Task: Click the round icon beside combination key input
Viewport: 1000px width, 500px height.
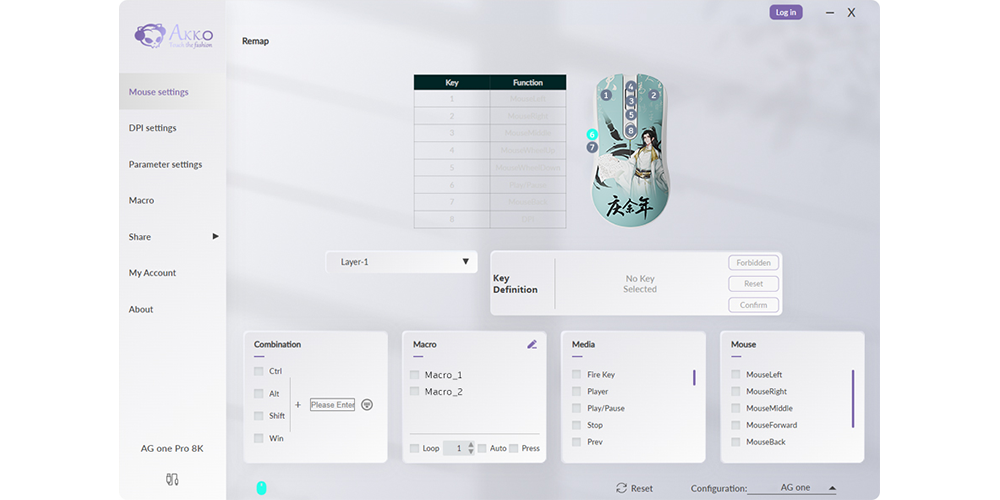Action: pyautogui.click(x=367, y=405)
